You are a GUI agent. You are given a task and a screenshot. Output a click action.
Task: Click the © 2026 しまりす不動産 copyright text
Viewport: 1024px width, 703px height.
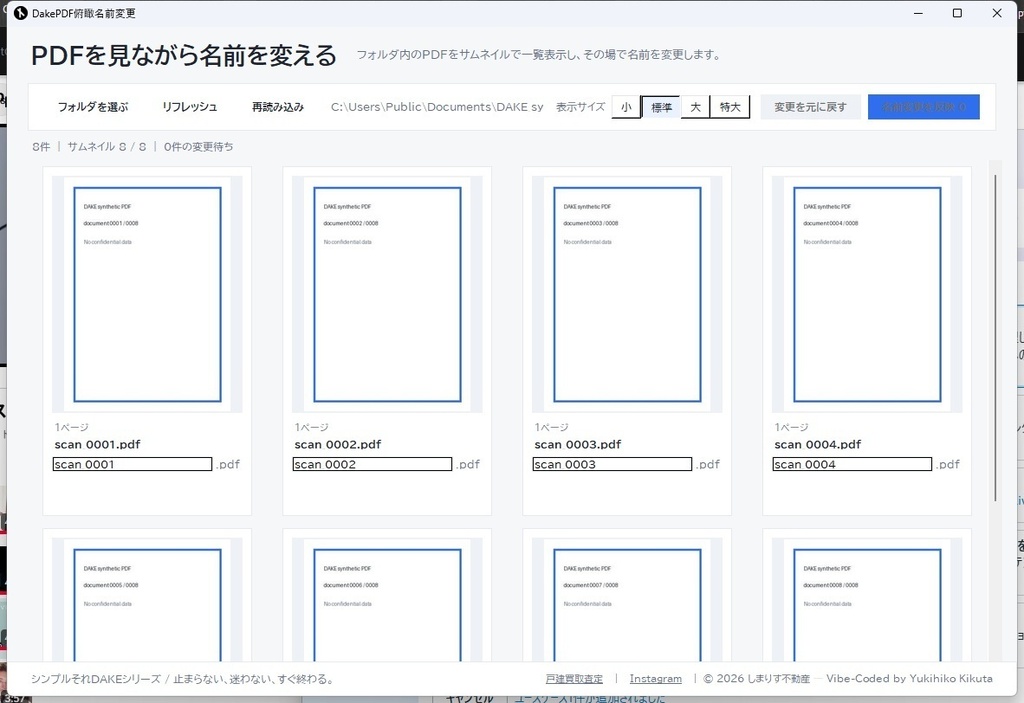tap(756, 679)
